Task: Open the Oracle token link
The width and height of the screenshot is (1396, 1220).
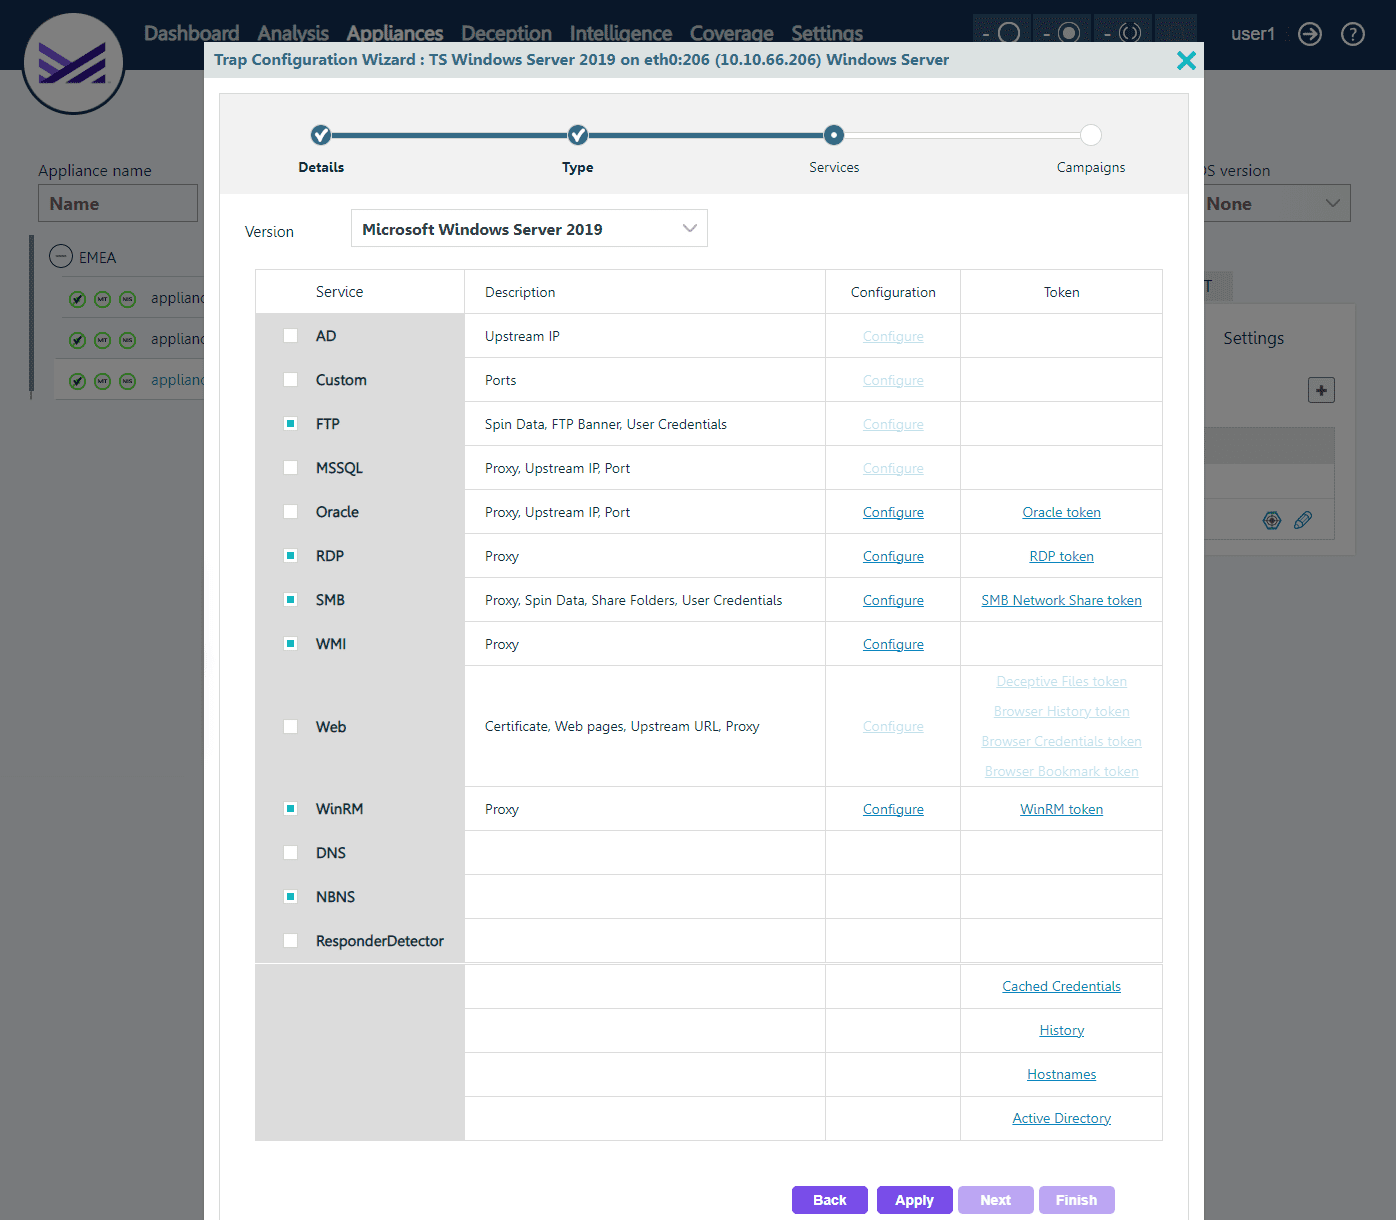Action: [1061, 512]
